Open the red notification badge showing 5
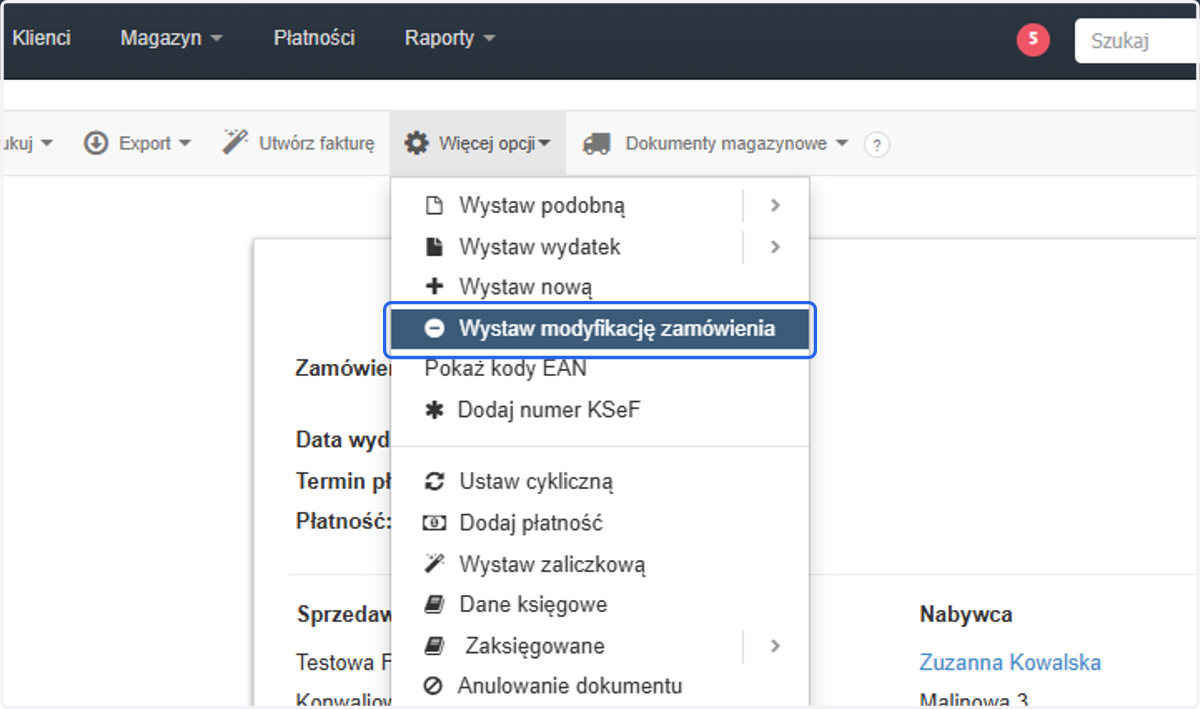 tap(1033, 40)
